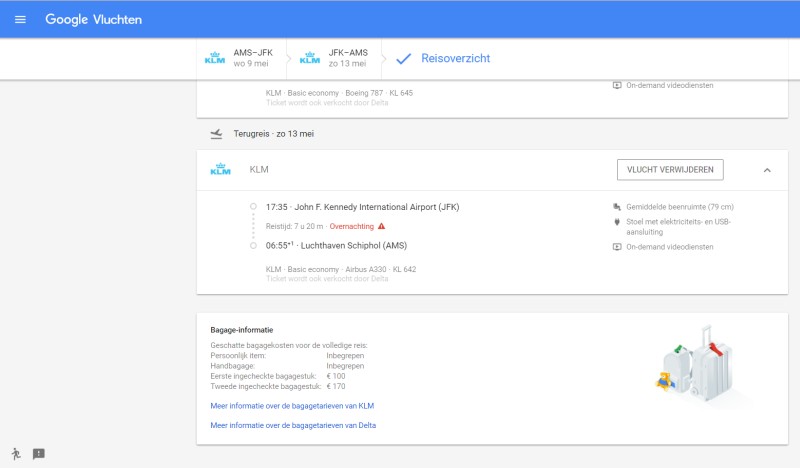Click the KLM logo in flight card

(220, 170)
